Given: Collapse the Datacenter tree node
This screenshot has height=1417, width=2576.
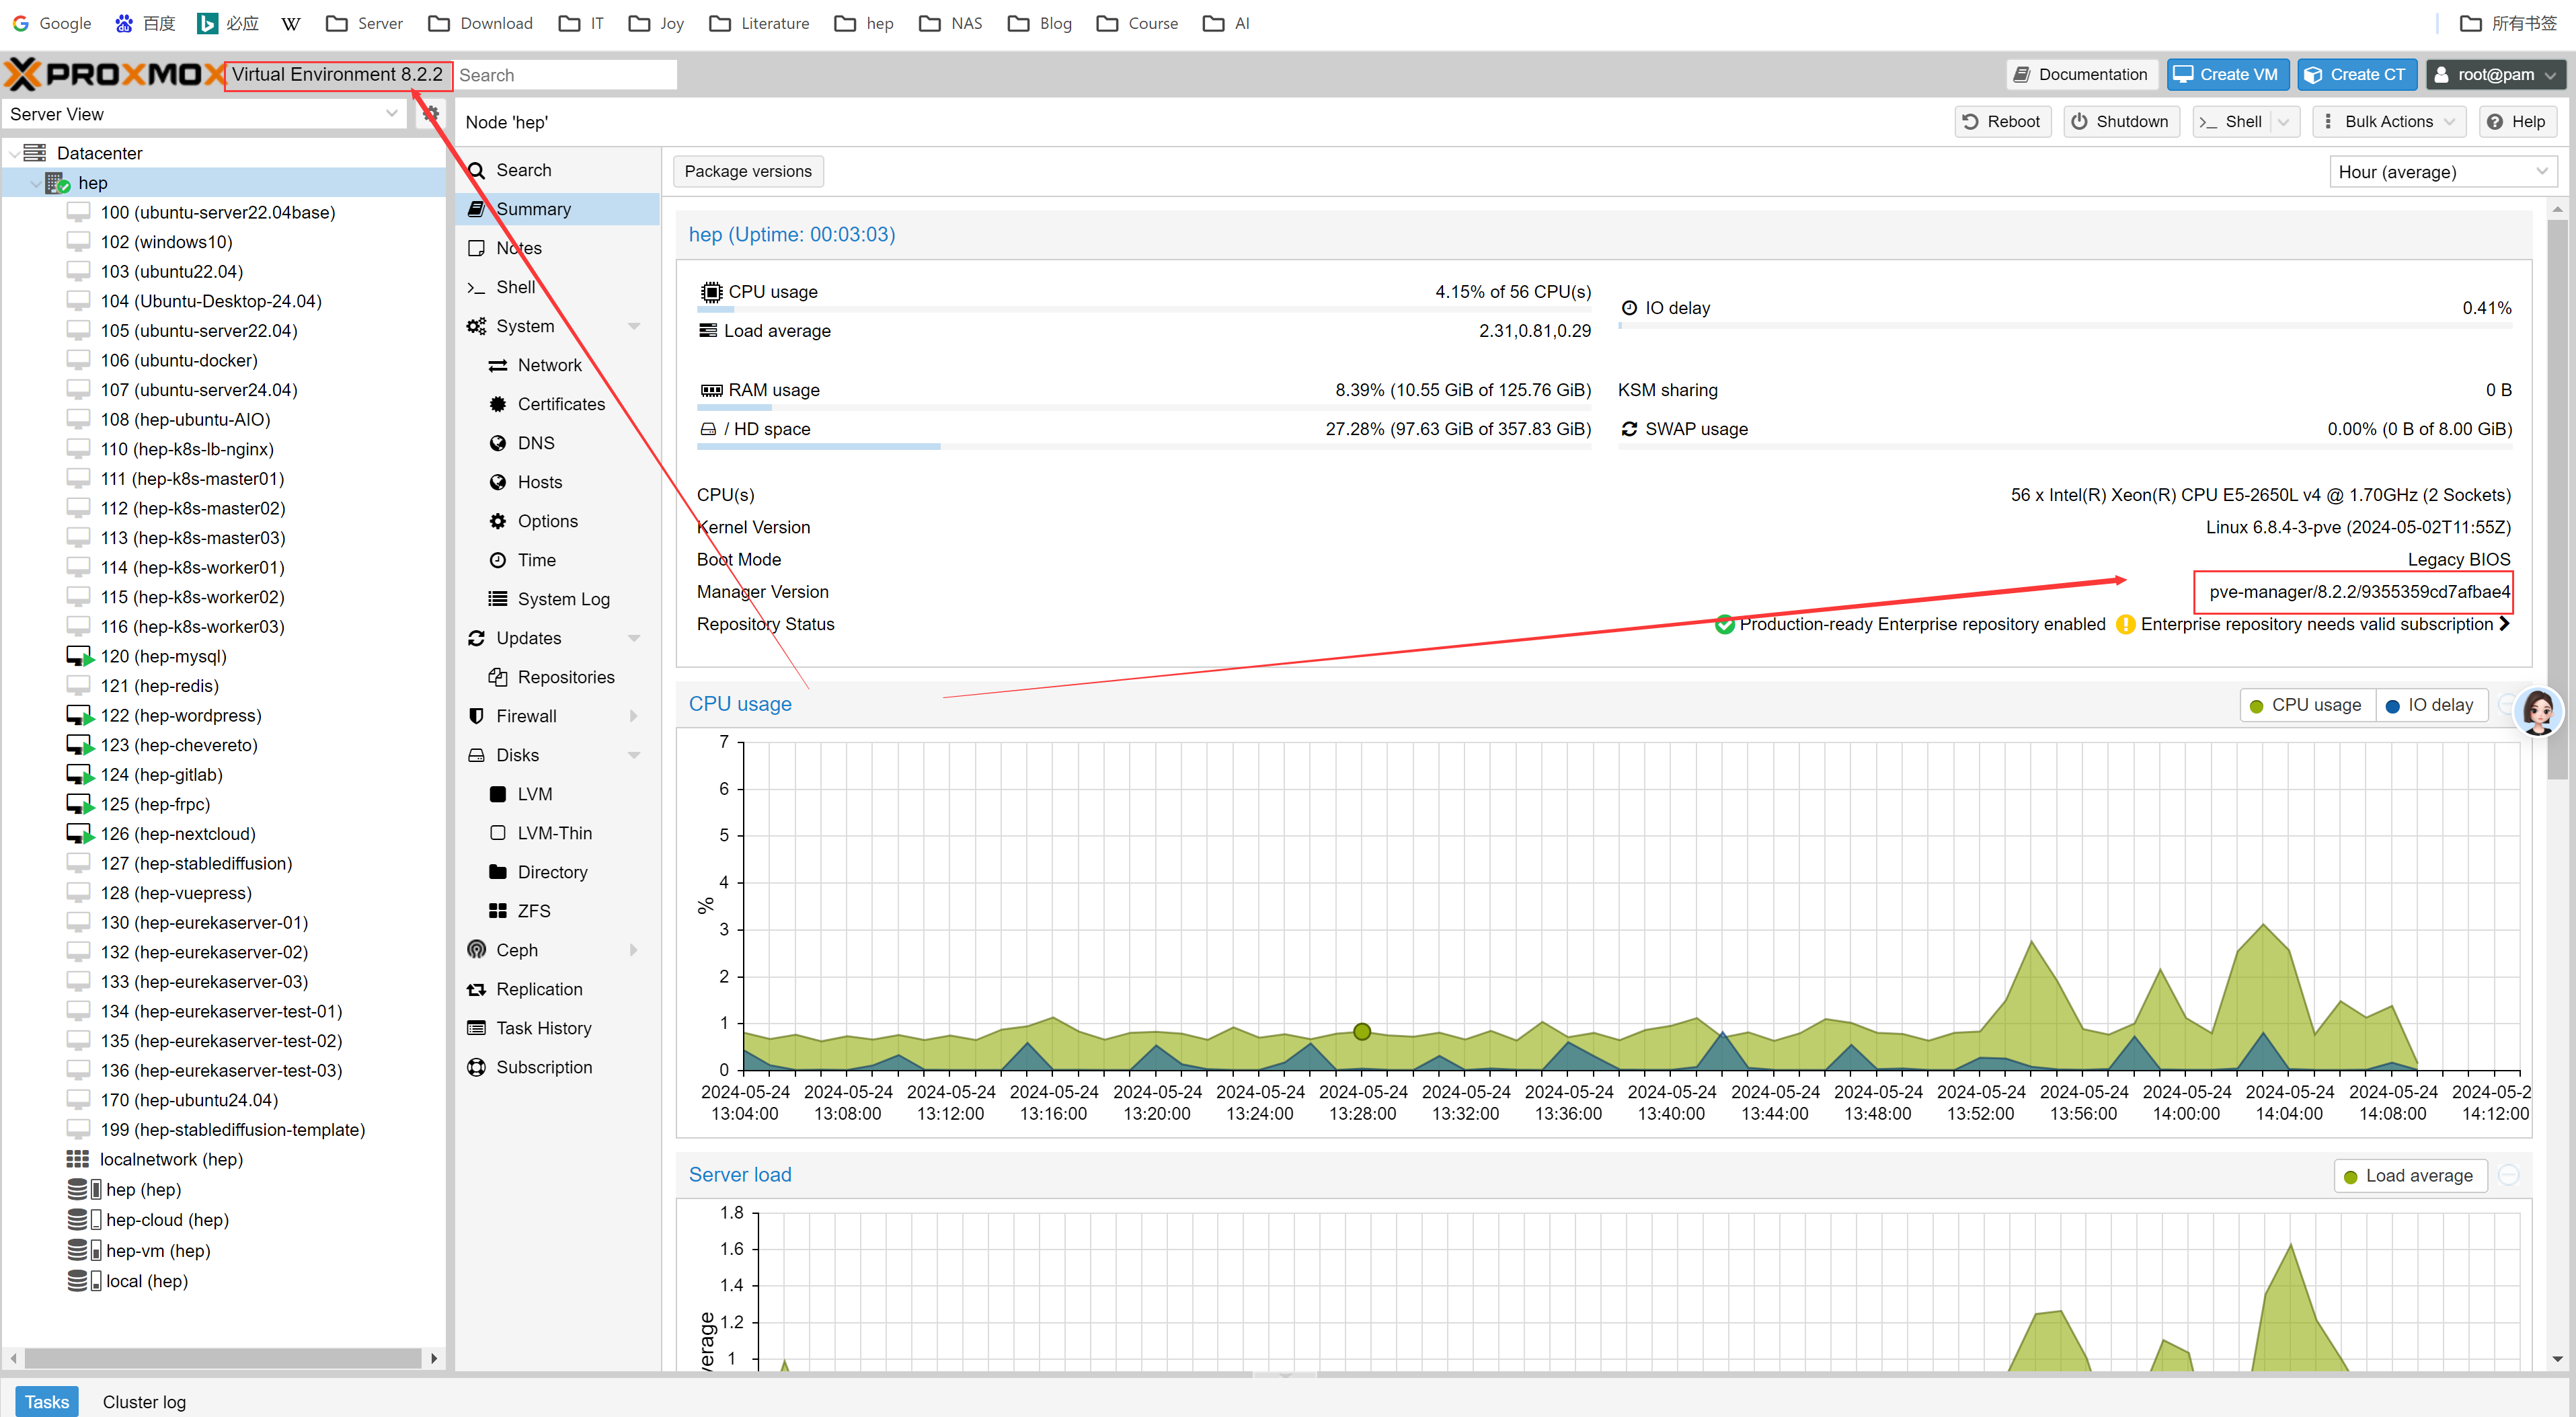Looking at the screenshot, I should click(14, 154).
